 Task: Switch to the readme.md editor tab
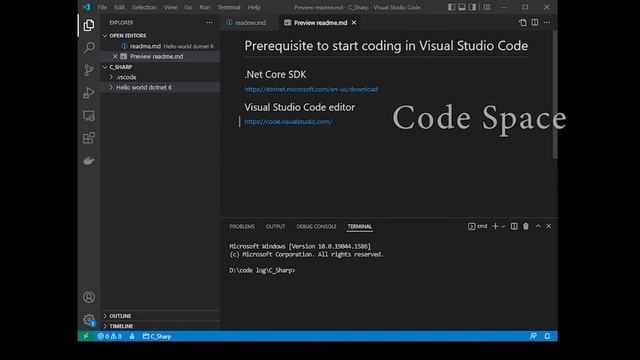(250, 23)
